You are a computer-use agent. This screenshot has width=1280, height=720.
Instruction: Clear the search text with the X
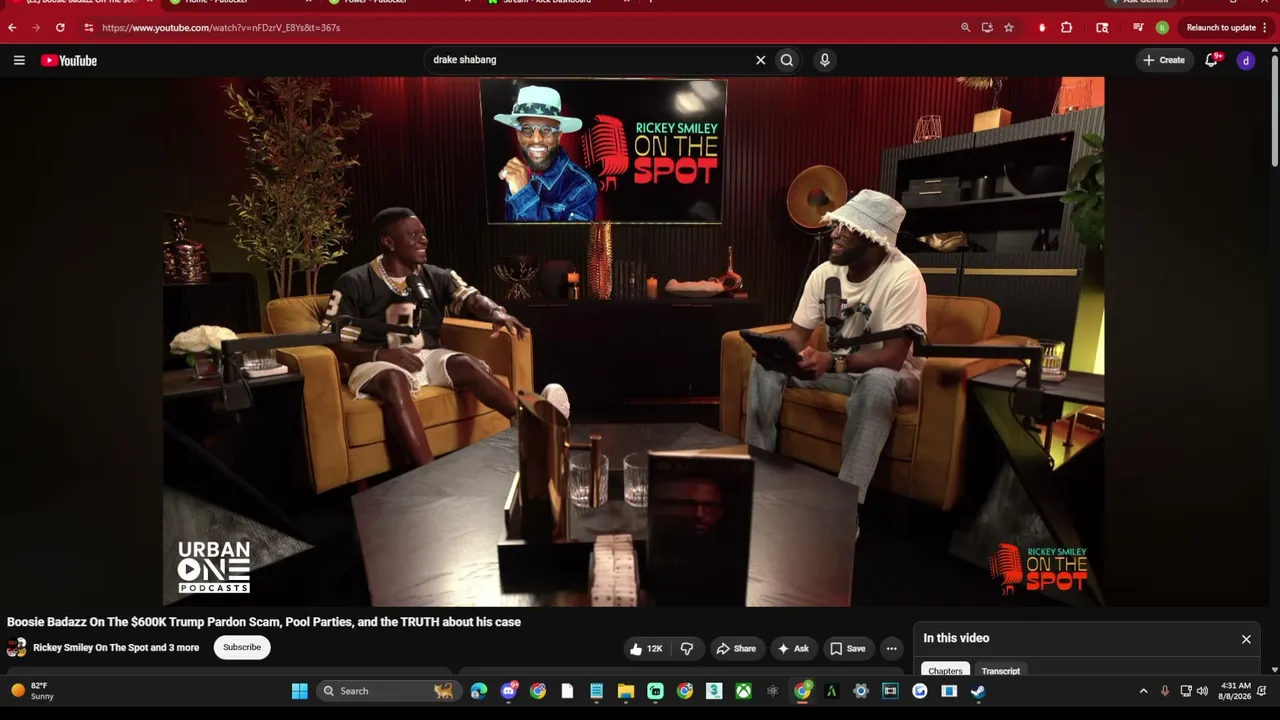(x=760, y=60)
